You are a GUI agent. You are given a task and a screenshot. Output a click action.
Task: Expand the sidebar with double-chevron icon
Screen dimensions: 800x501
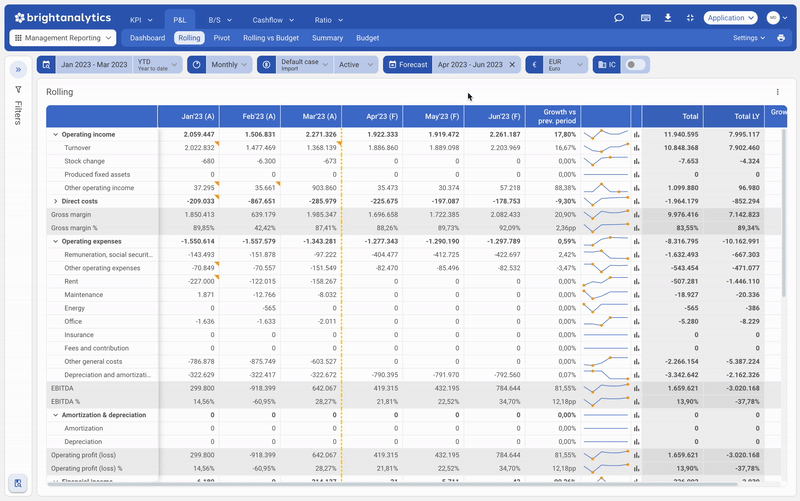coord(18,69)
